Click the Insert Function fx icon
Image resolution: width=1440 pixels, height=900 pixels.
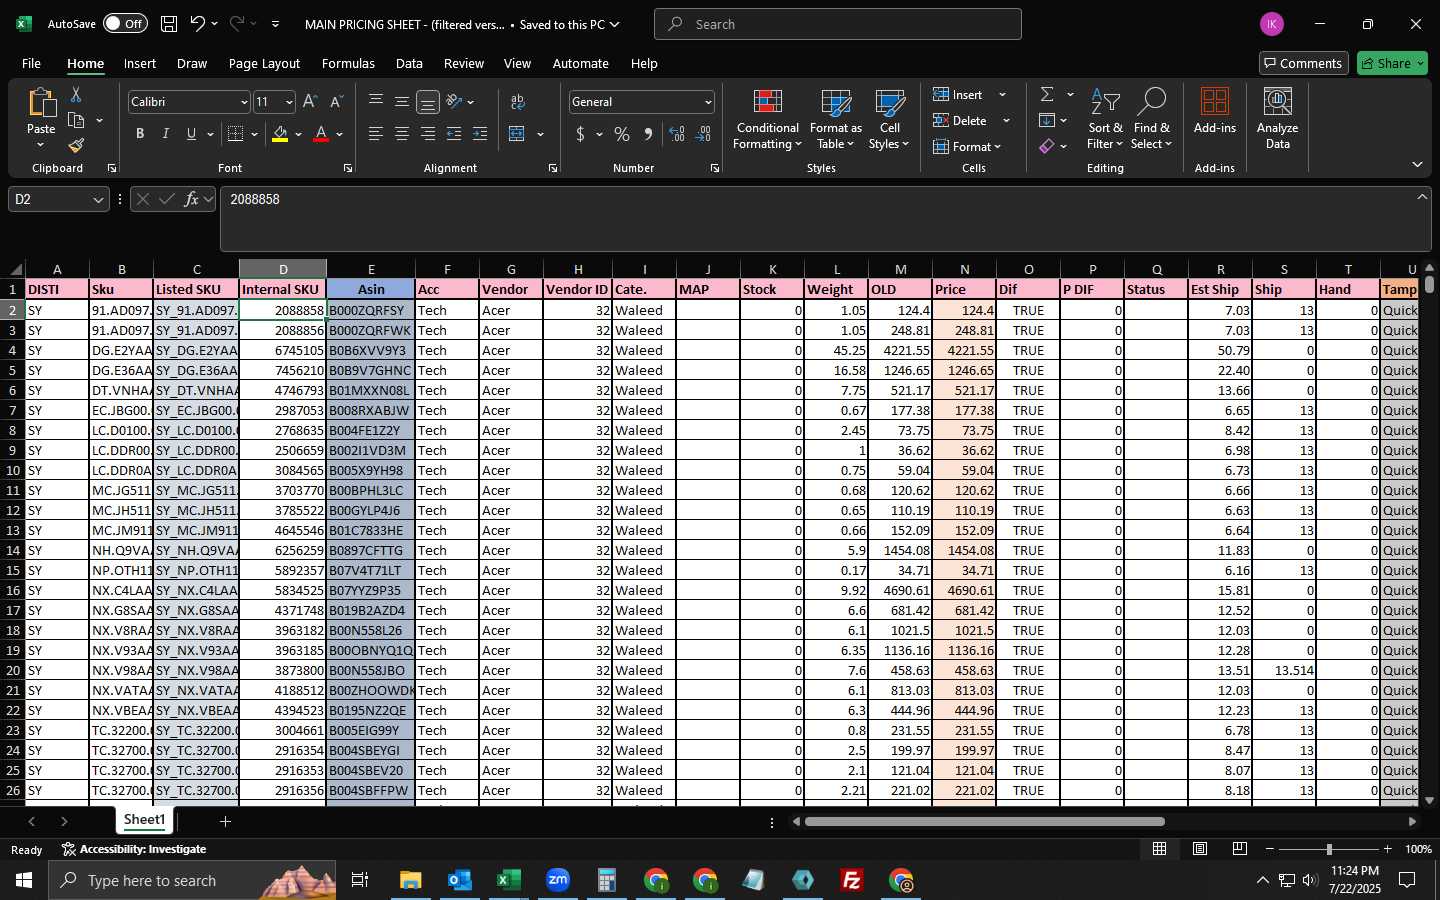191,199
